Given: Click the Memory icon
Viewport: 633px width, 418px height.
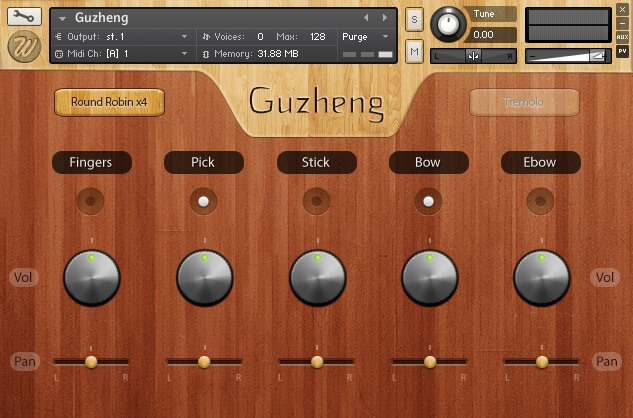Looking at the screenshot, I should pyautogui.click(x=206, y=54).
